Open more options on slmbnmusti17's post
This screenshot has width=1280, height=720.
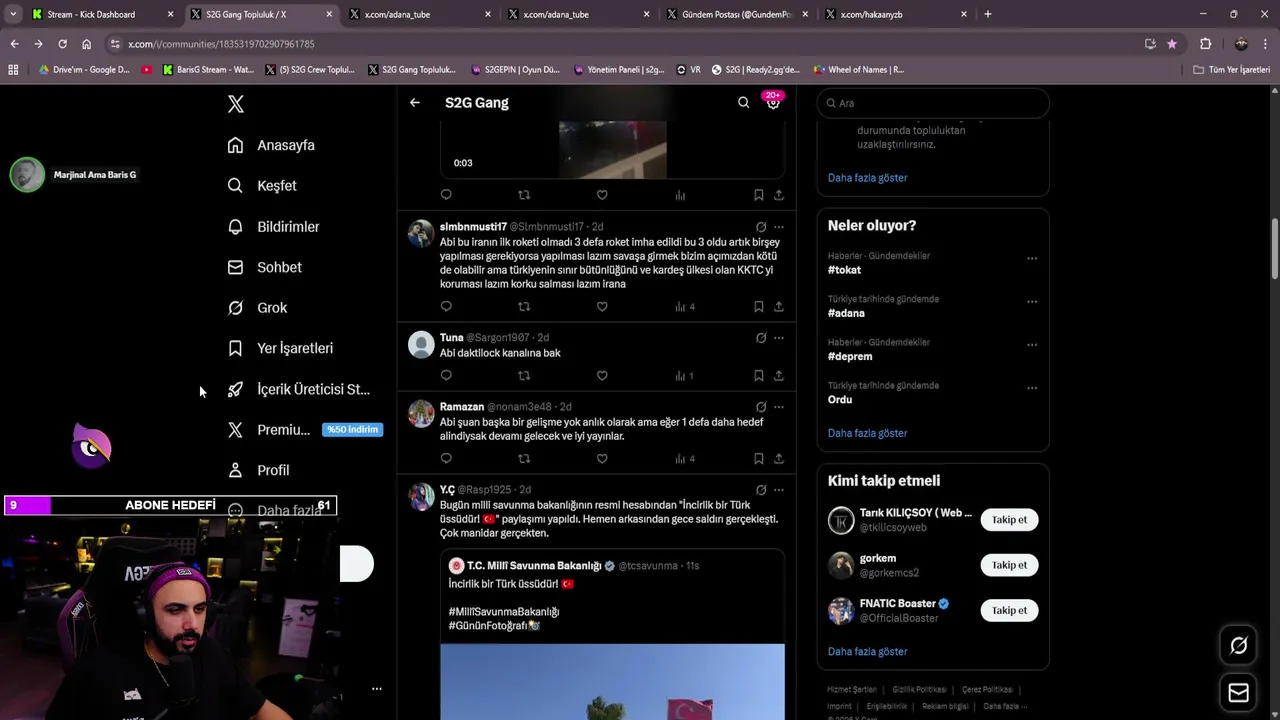[x=779, y=227]
